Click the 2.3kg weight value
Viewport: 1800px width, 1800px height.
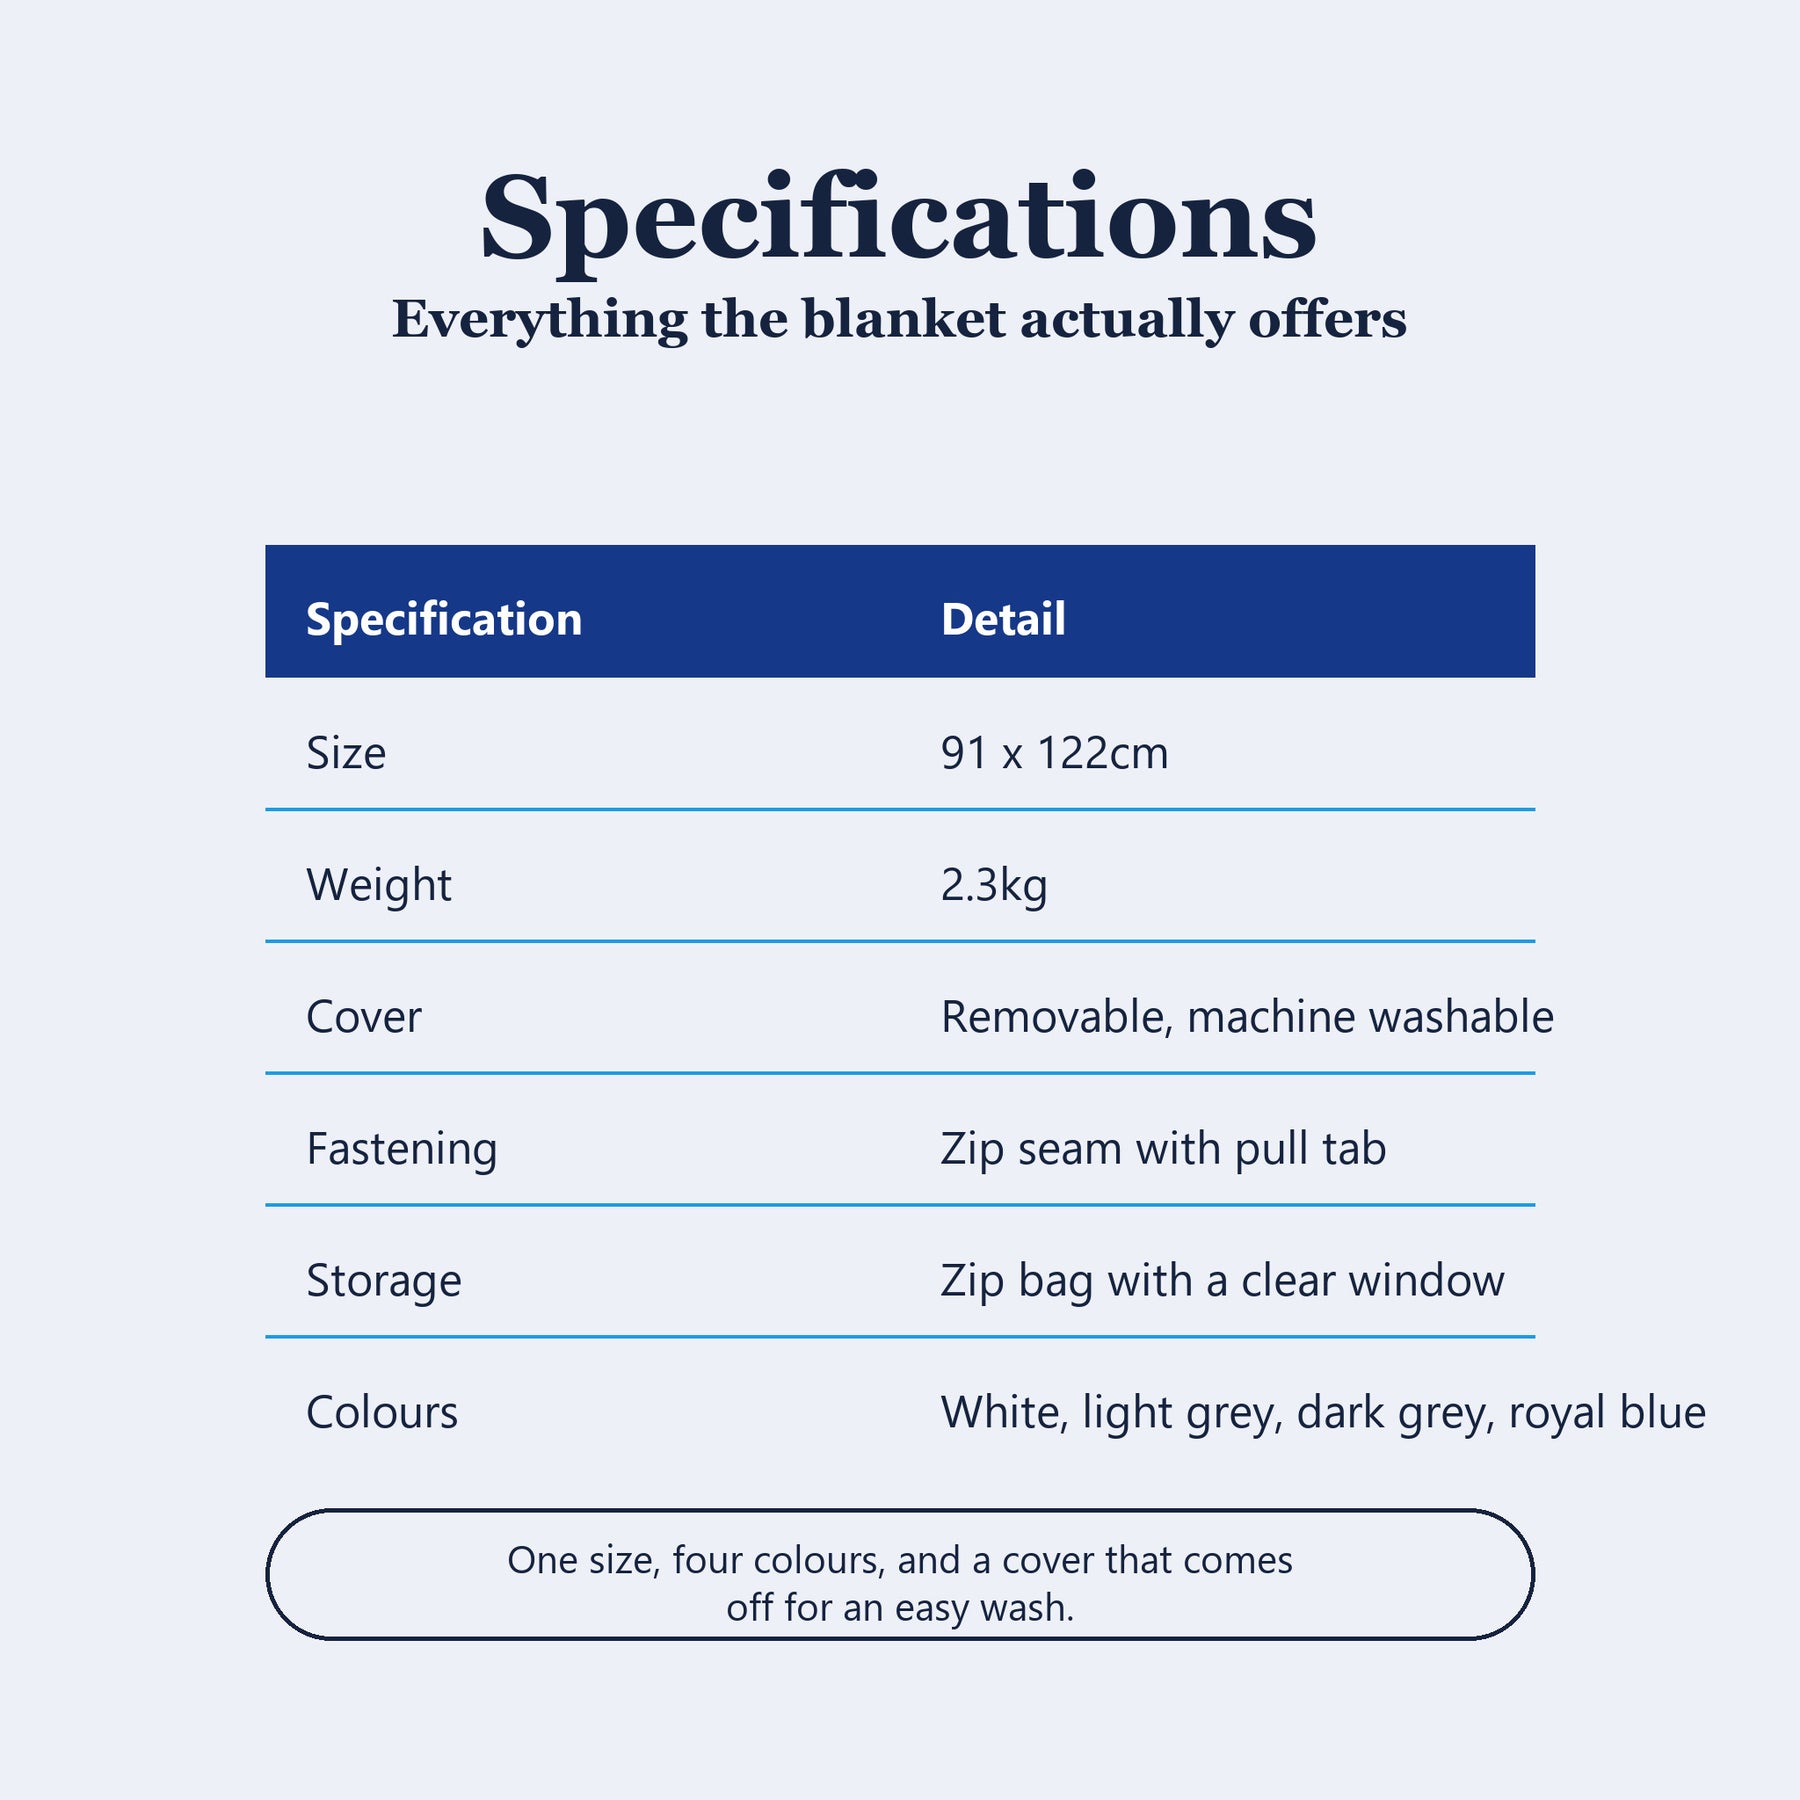(994, 886)
